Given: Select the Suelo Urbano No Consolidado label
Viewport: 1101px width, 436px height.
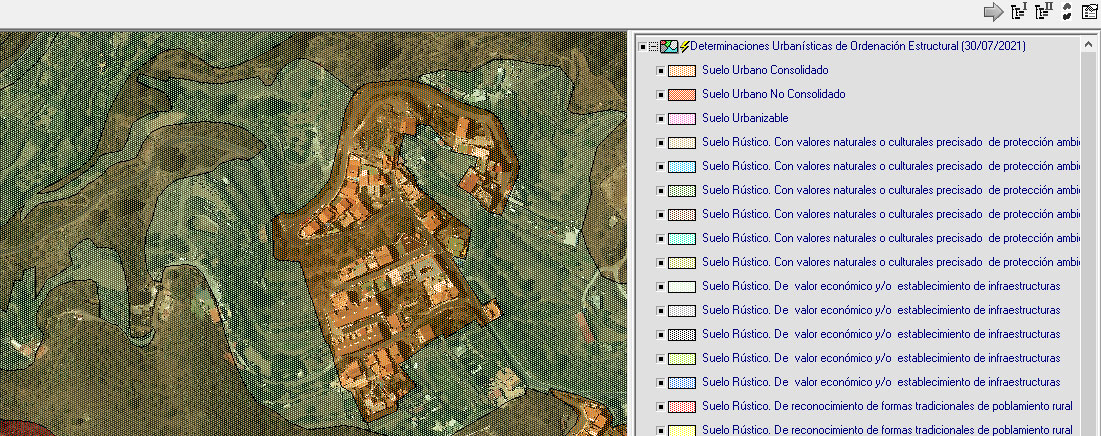Looking at the screenshot, I should [x=774, y=94].
